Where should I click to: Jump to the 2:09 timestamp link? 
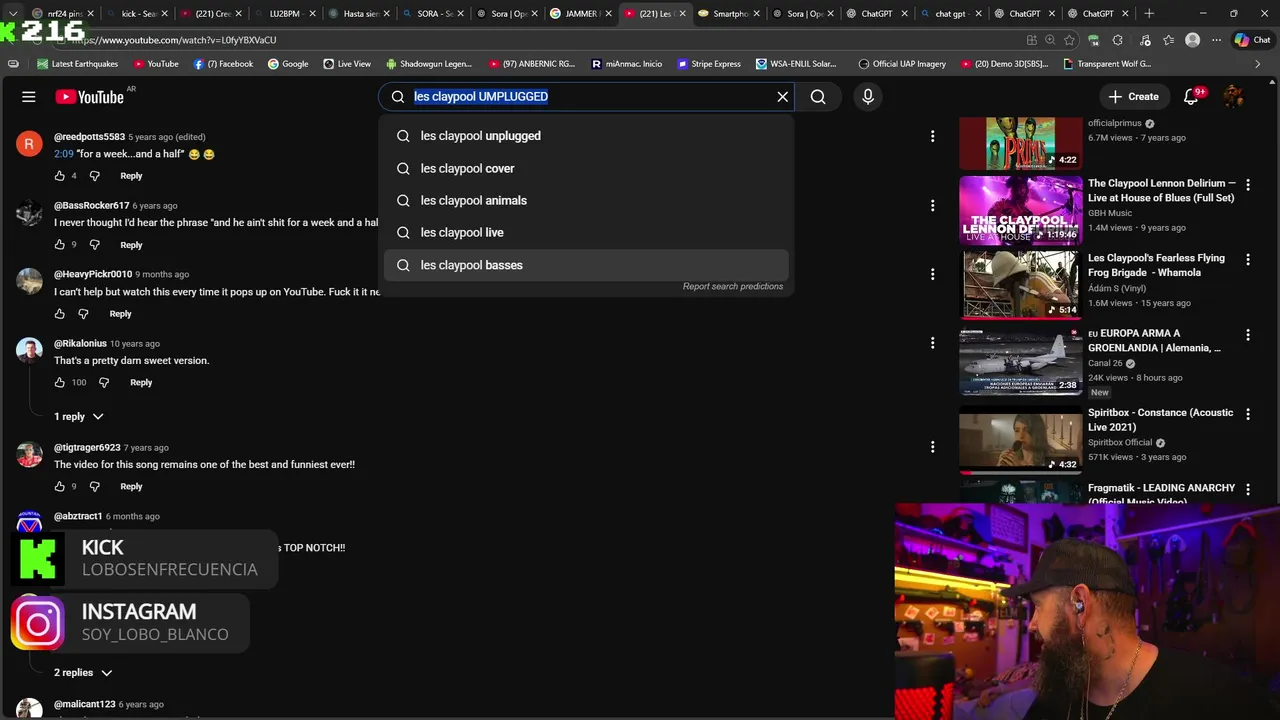click(64, 154)
